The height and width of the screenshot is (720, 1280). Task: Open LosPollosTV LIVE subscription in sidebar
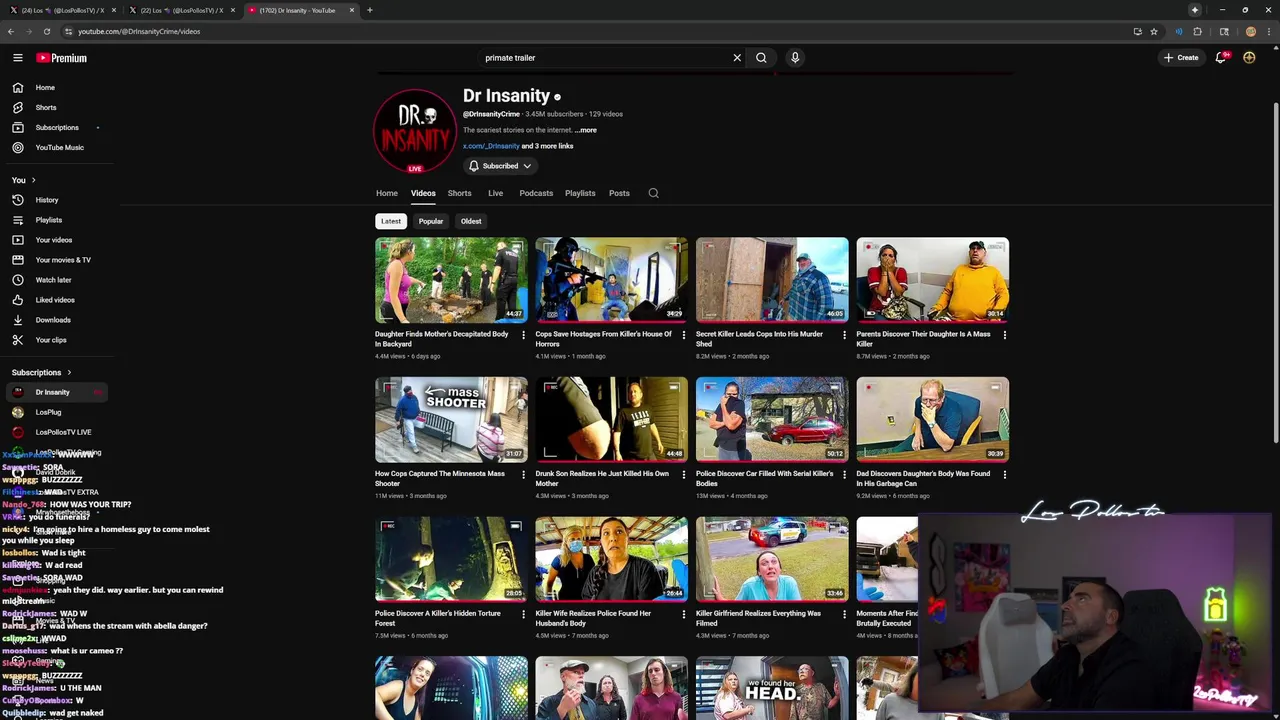click(x=56, y=432)
